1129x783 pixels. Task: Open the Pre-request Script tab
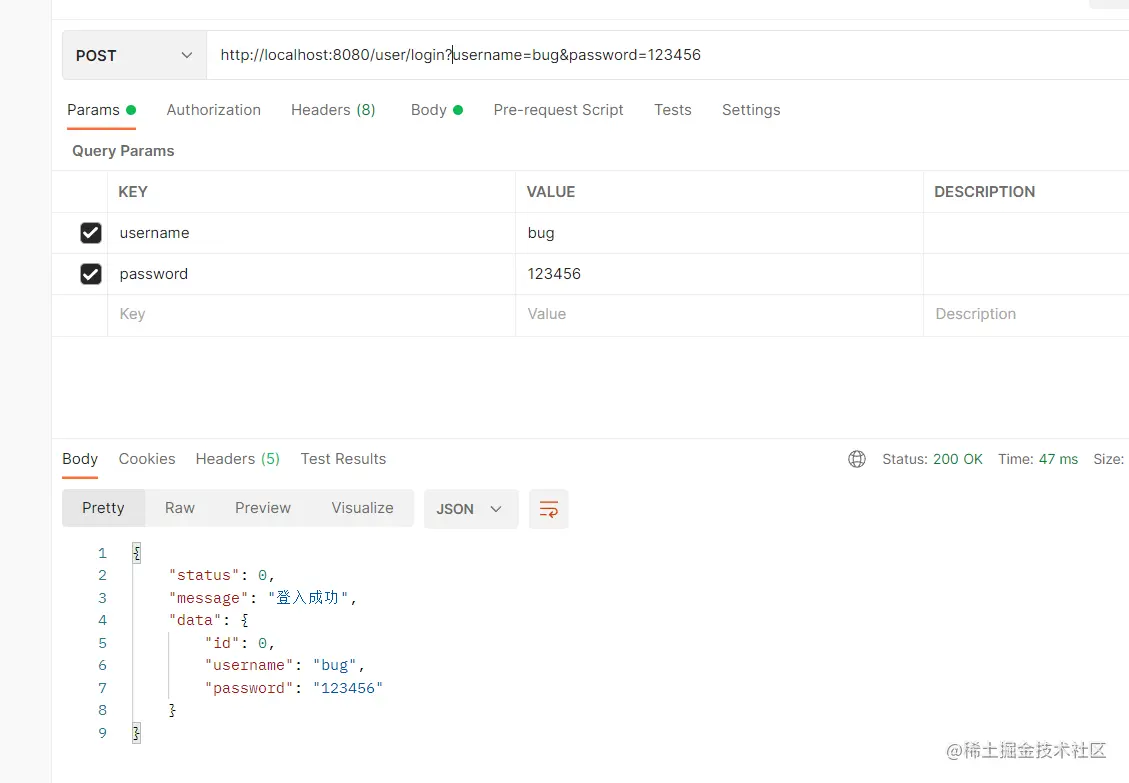tap(558, 110)
